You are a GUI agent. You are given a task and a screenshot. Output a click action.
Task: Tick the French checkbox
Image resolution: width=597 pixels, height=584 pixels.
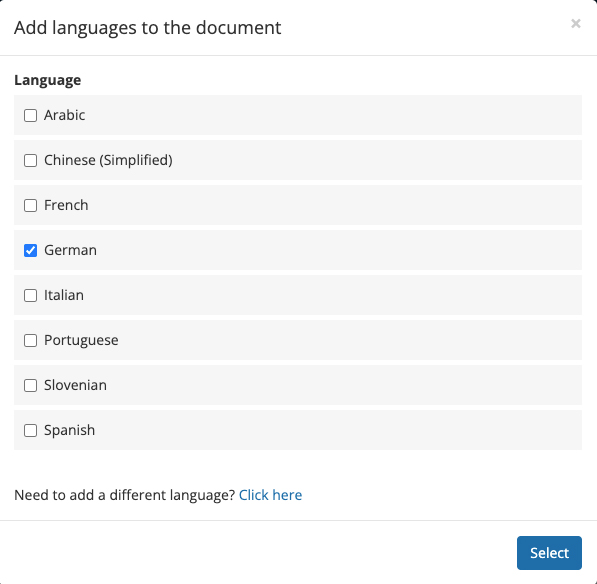[30, 205]
